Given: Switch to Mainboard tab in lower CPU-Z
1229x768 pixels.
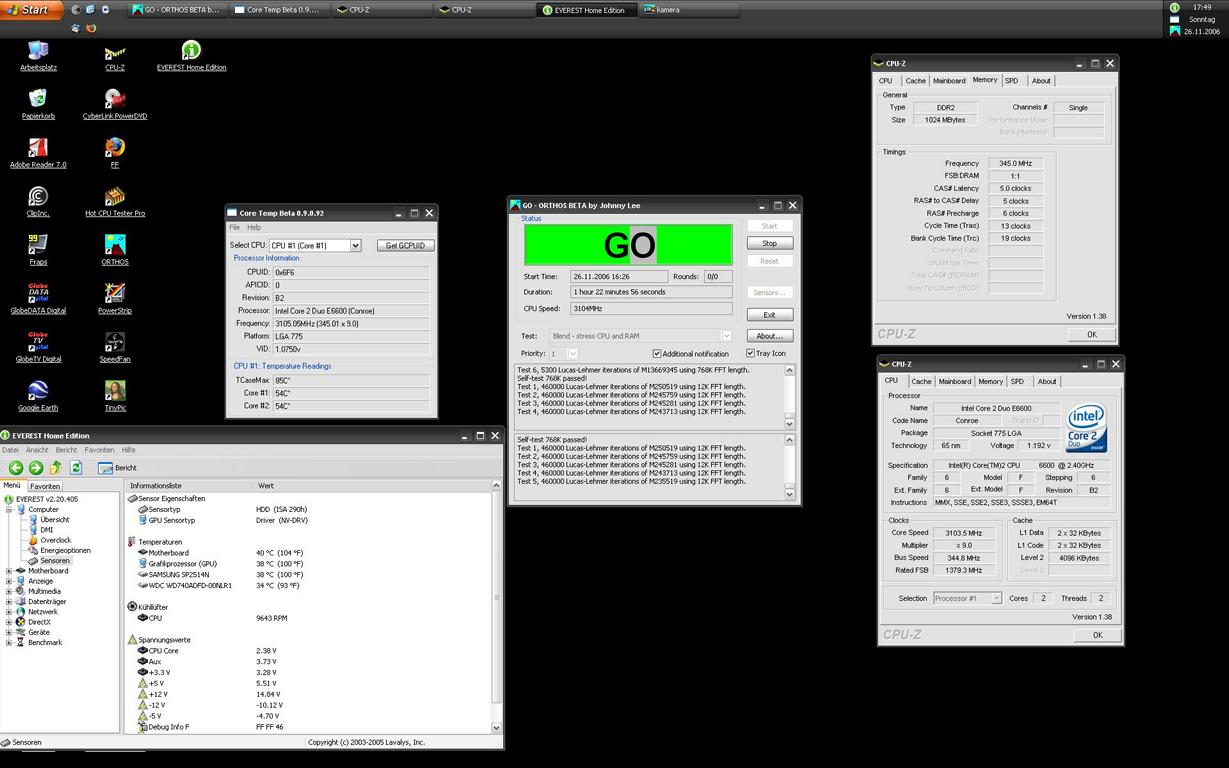Looking at the screenshot, I should (x=954, y=381).
